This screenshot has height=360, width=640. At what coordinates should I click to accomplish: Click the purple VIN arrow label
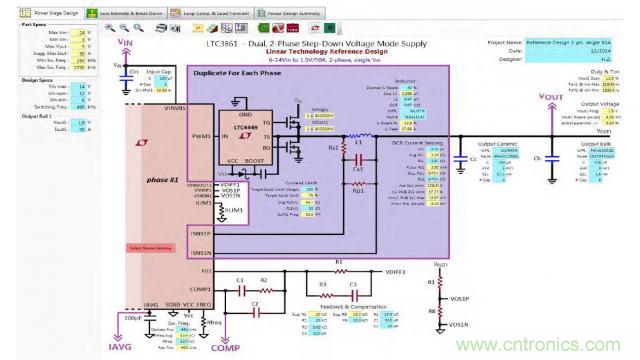point(125,42)
